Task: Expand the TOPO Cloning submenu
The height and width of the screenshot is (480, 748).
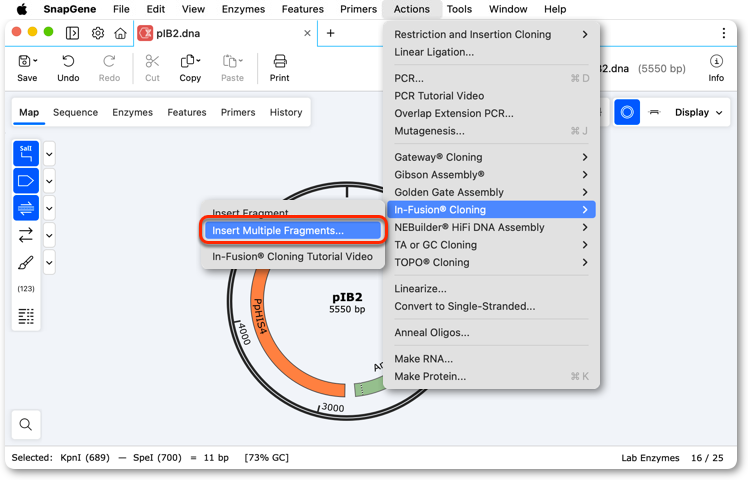Action: point(491,262)
